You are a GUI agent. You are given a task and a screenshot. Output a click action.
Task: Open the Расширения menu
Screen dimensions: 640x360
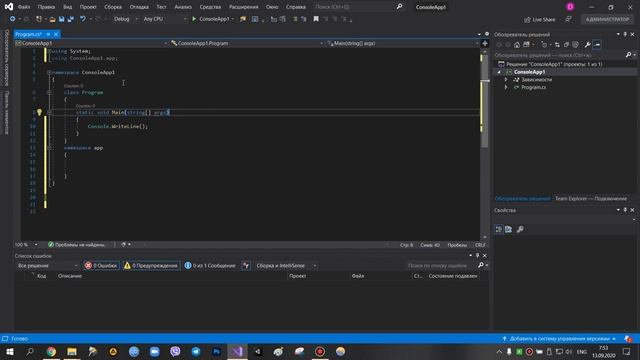tap(243, 7)
